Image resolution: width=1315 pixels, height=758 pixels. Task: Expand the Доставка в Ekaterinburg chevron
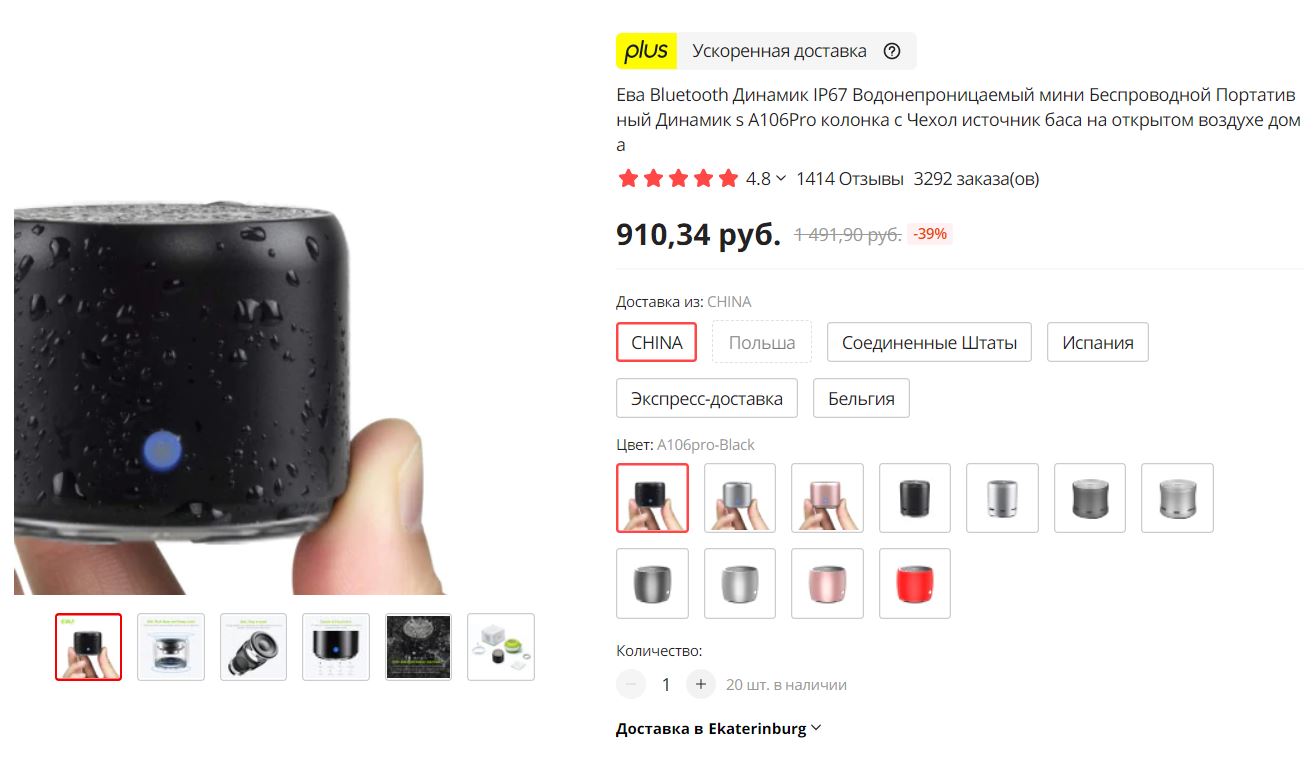(816, 728)
